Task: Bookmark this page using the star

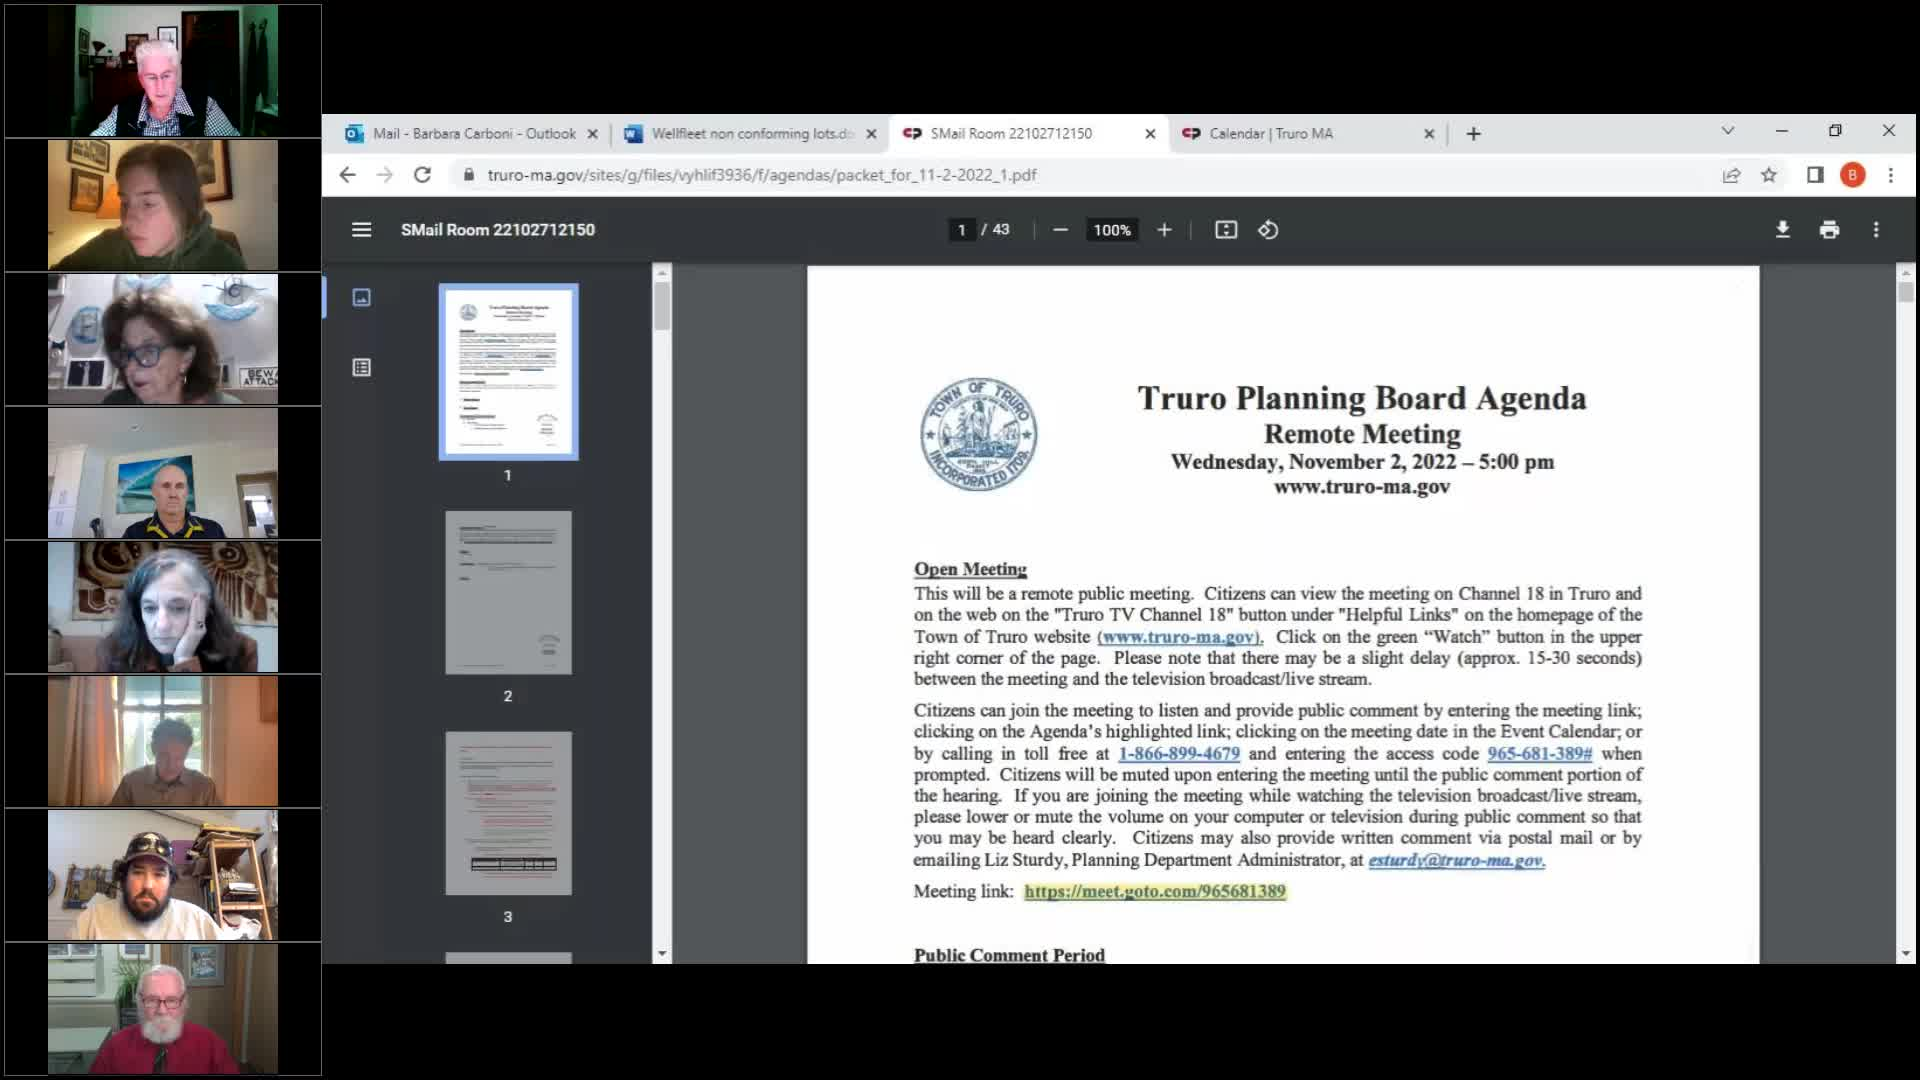Action: point(1770,174)
